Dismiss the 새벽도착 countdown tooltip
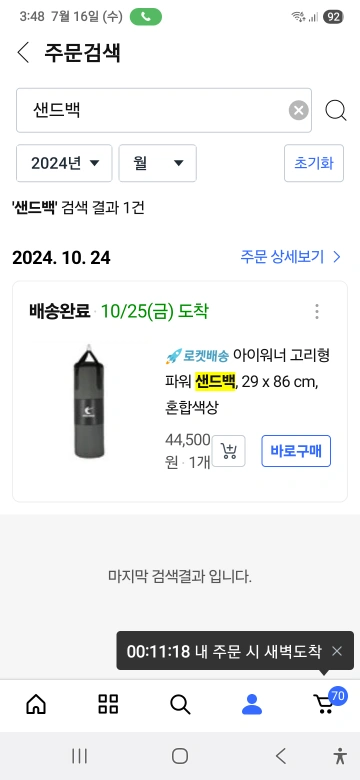This screenshot has width=360, height=780. point(337,651)
